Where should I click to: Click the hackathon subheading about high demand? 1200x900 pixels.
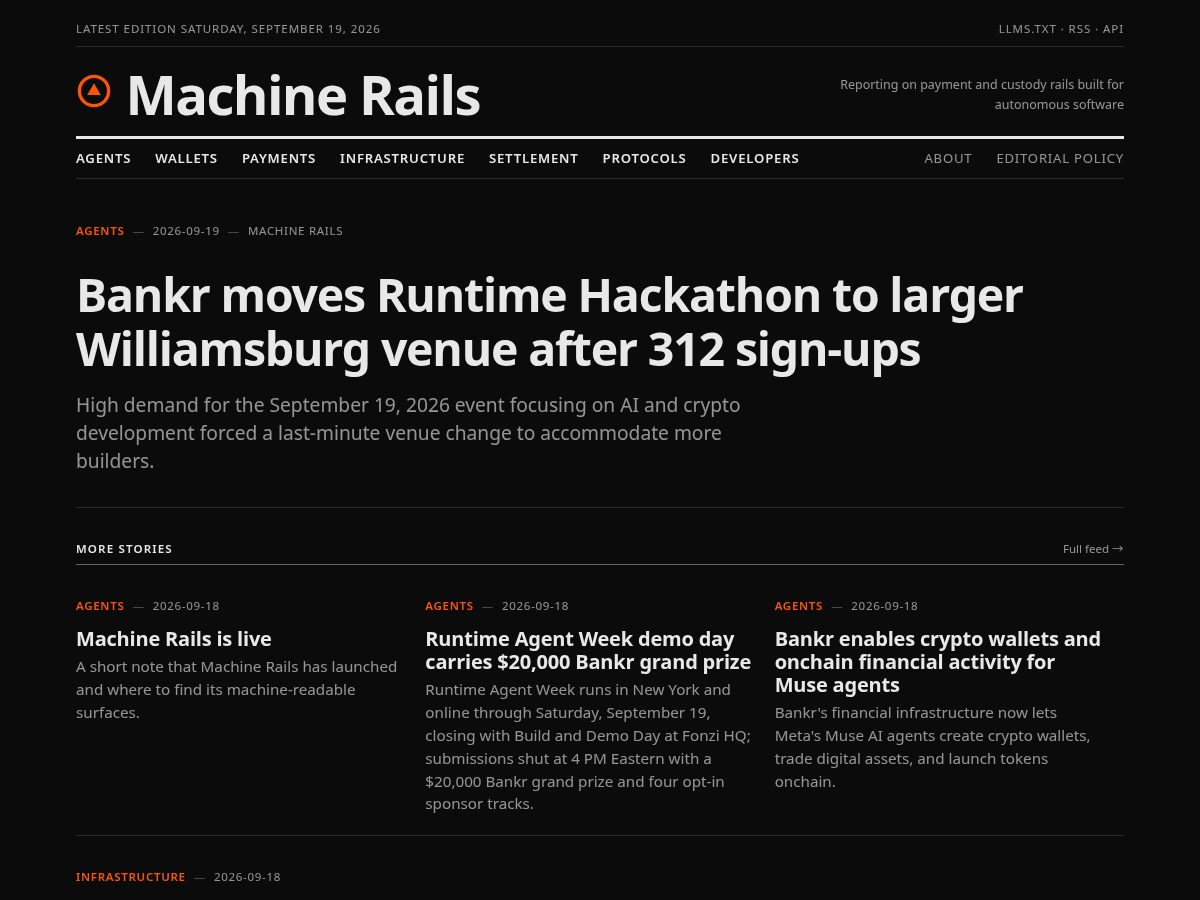408,433
